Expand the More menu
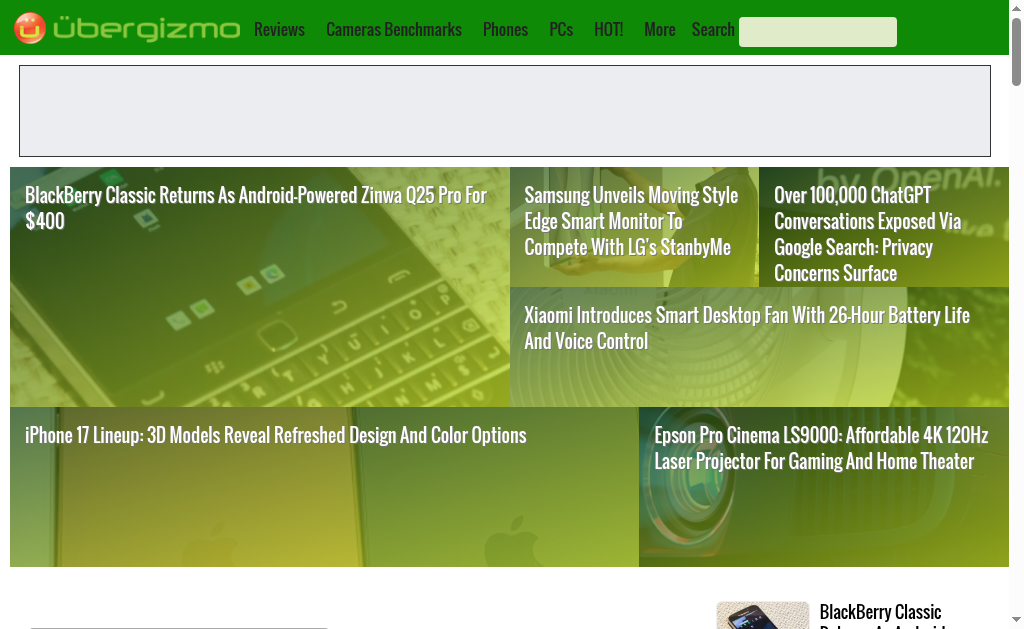 pyautogui.click(x=660, y=29)
